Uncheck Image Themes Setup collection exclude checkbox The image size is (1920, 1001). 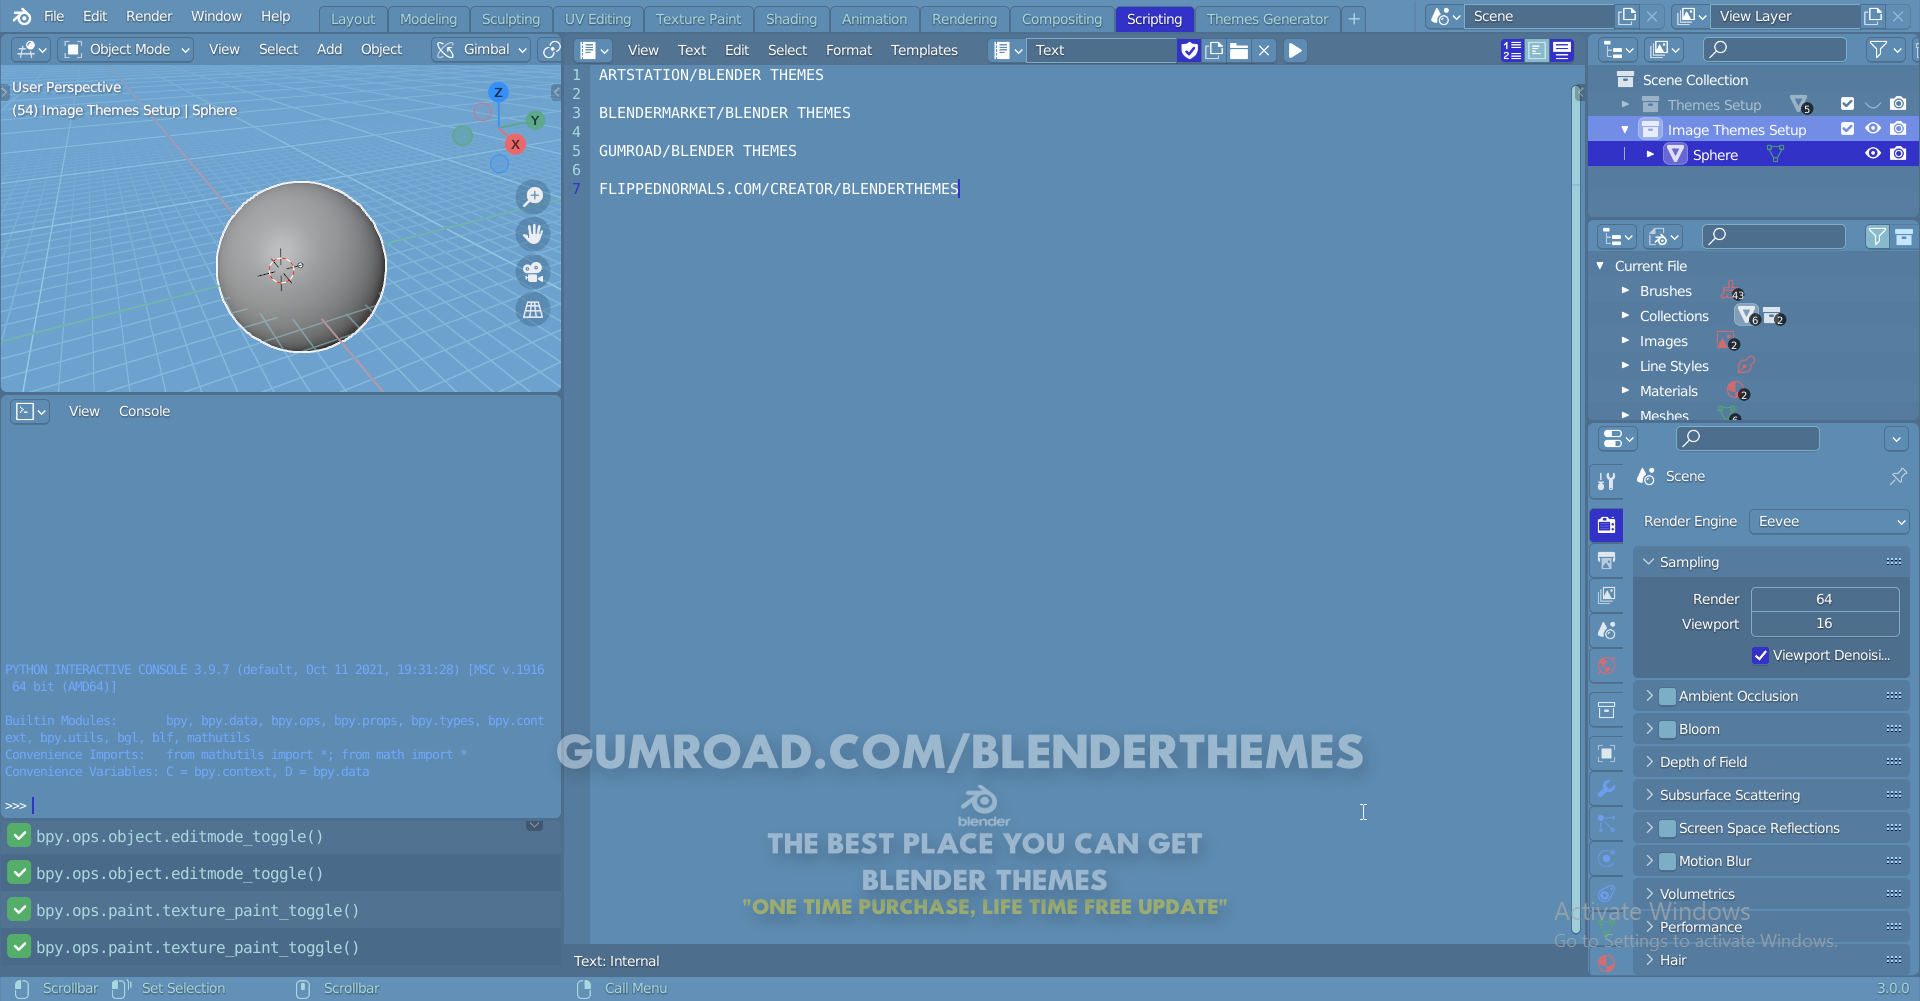click(1847, 129)
